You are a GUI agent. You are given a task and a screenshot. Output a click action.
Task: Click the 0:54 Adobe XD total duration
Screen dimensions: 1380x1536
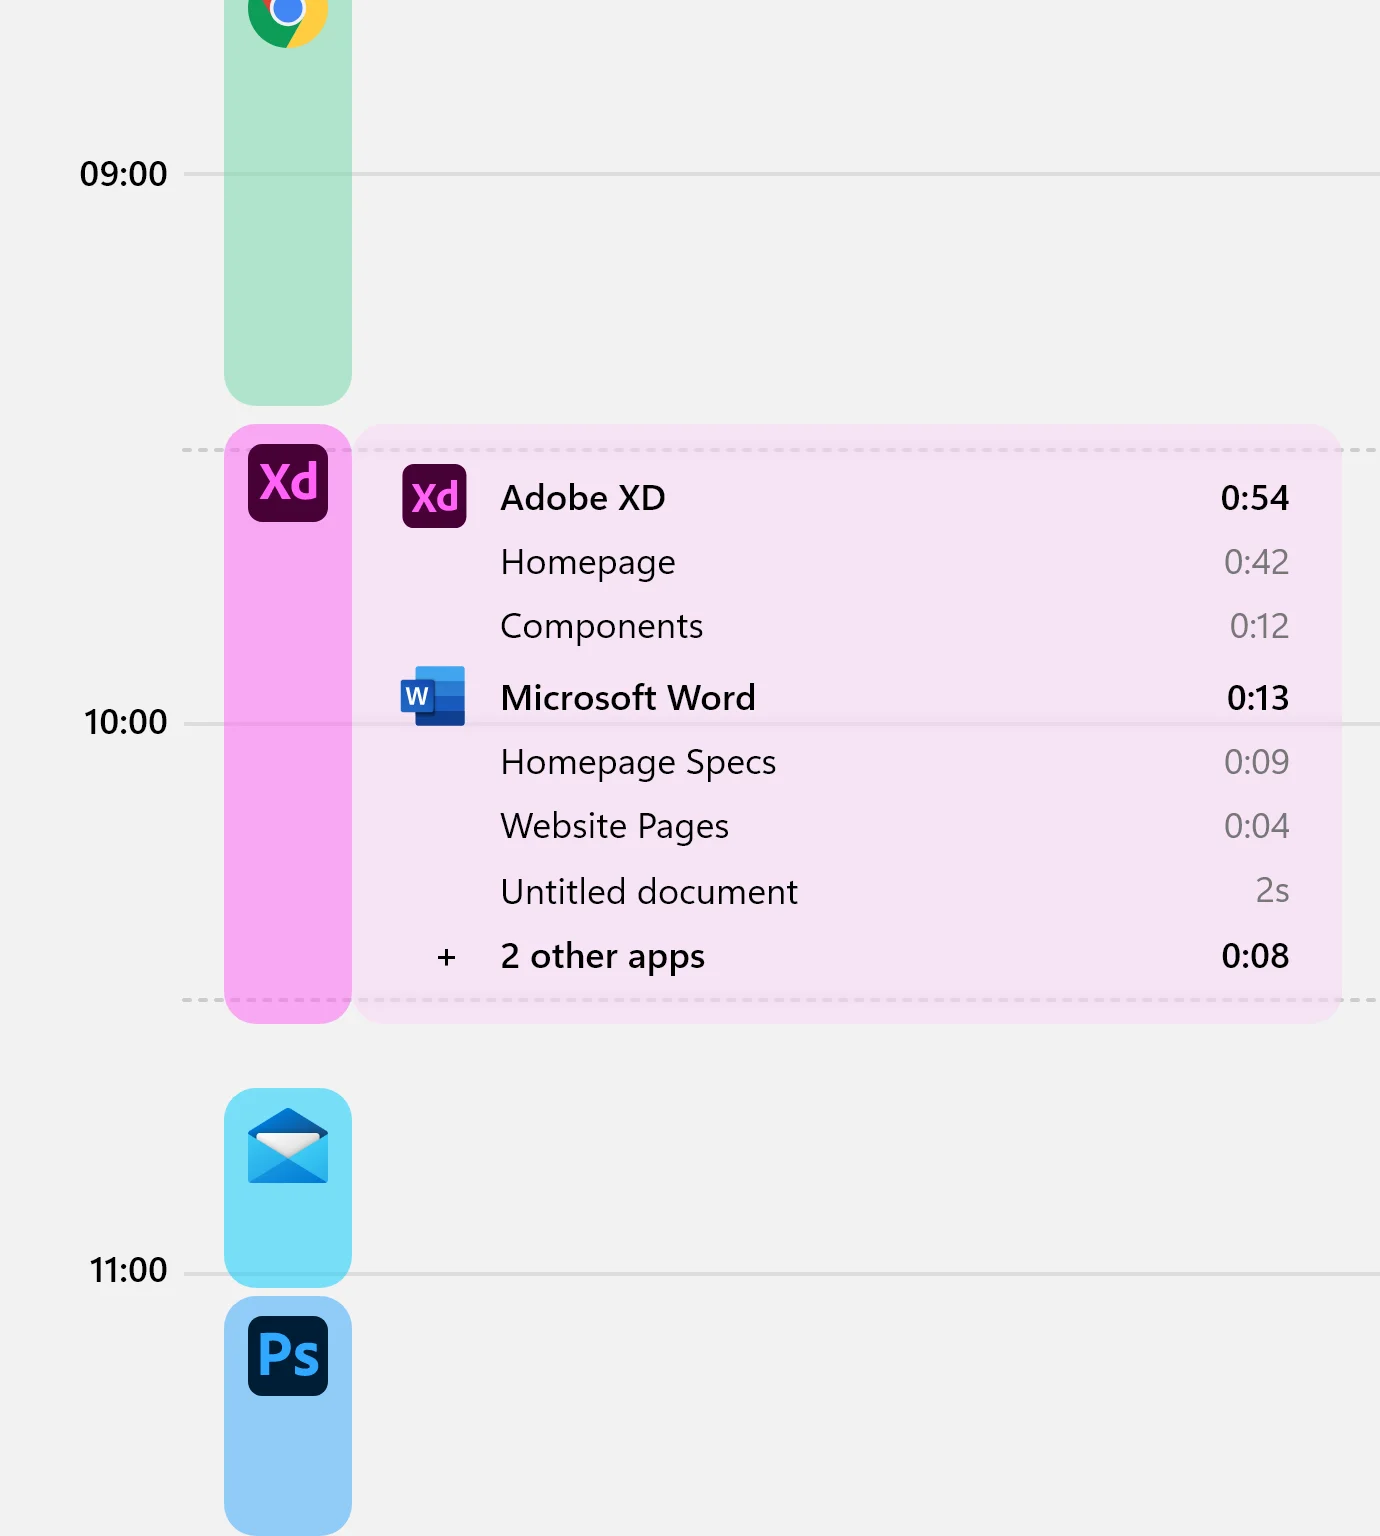[1254, 498]
